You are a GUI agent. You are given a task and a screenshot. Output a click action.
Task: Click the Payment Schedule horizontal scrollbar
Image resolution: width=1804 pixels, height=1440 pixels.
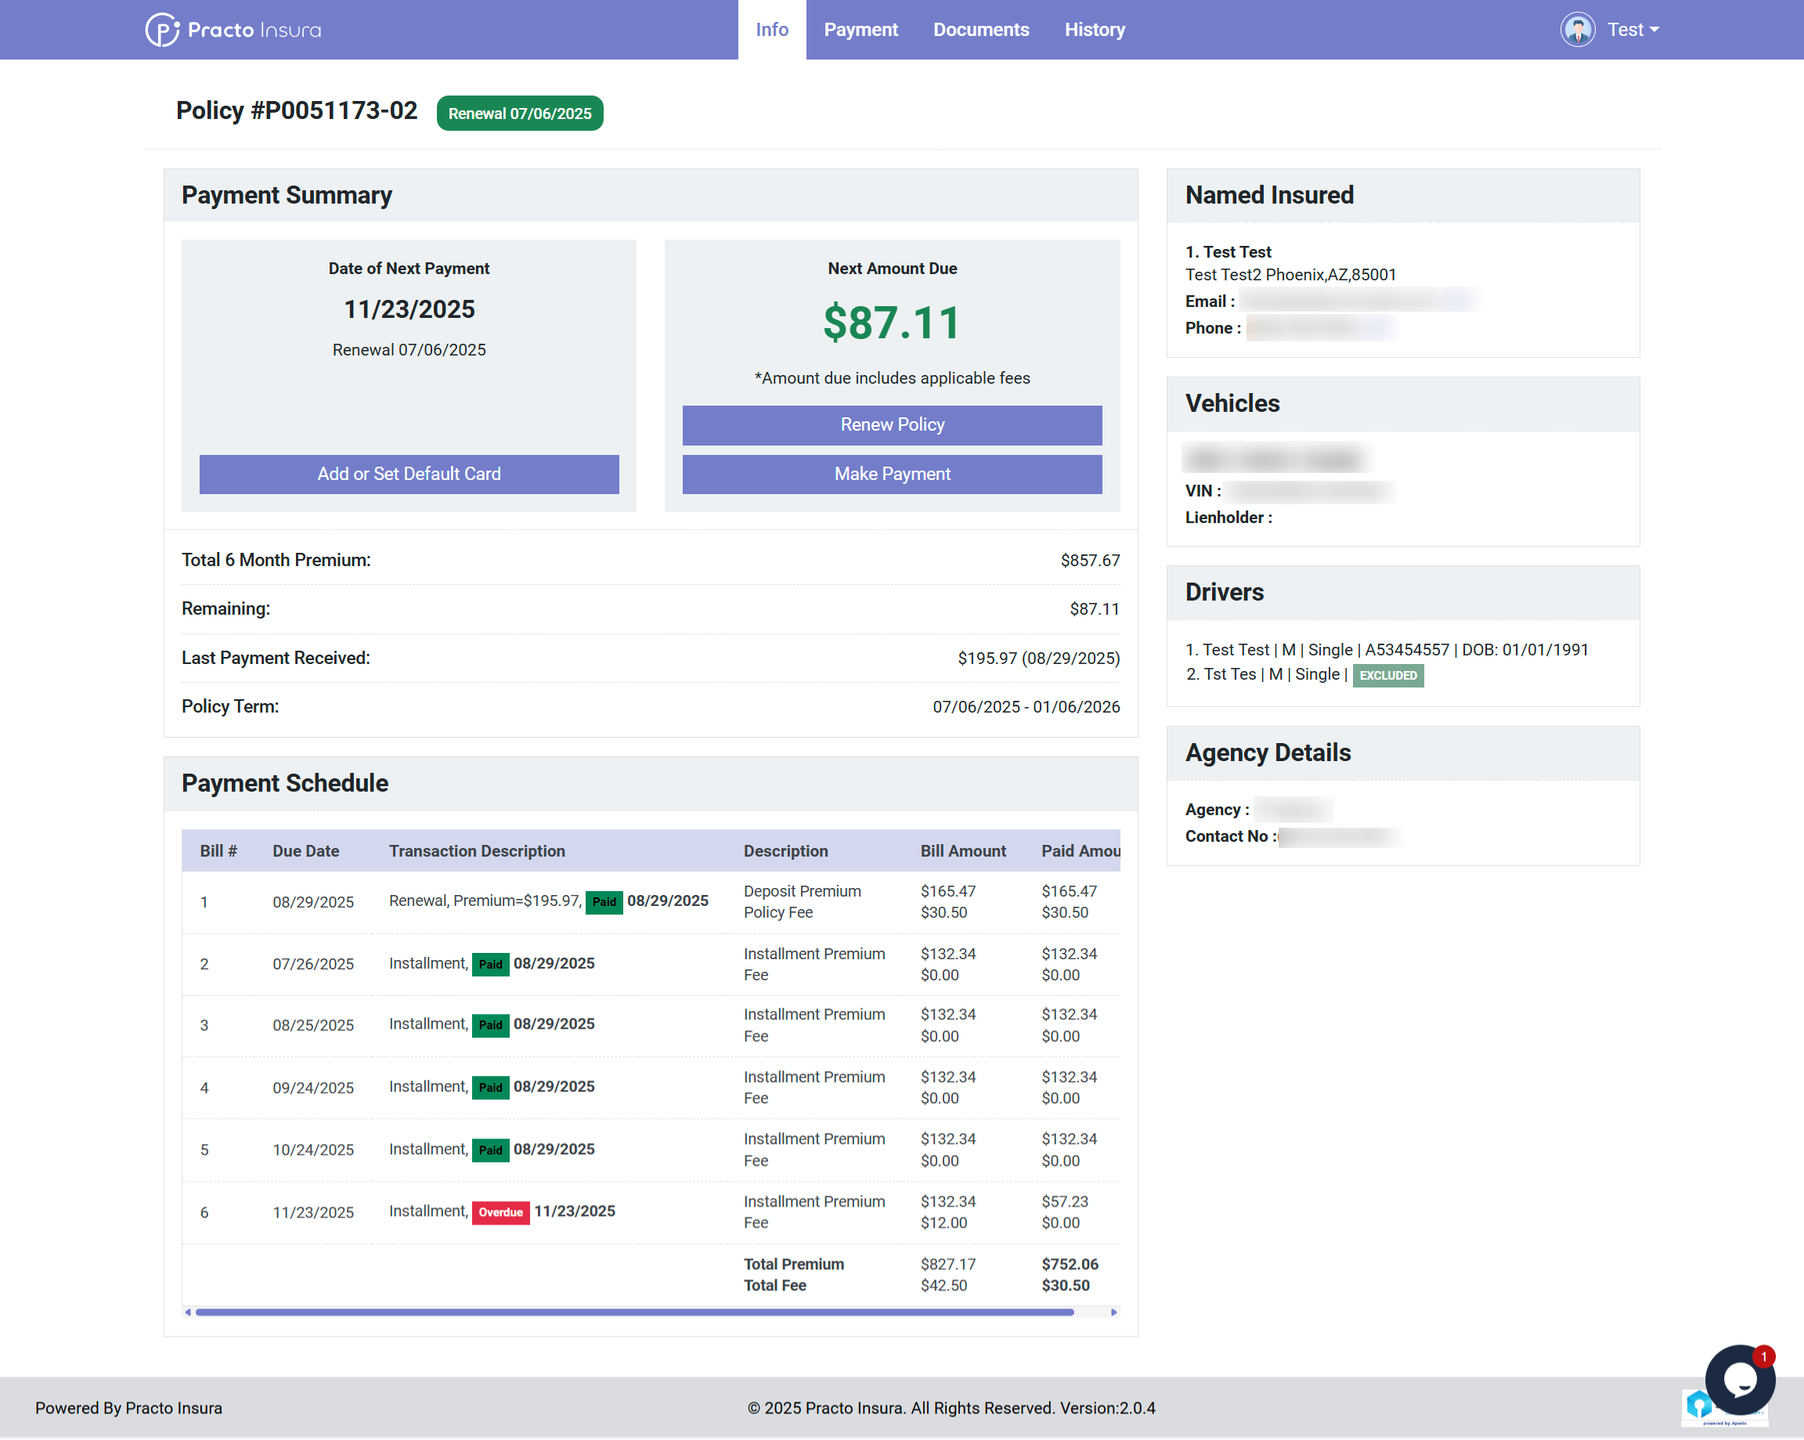pyautogui.click(x=634, y=1312)
